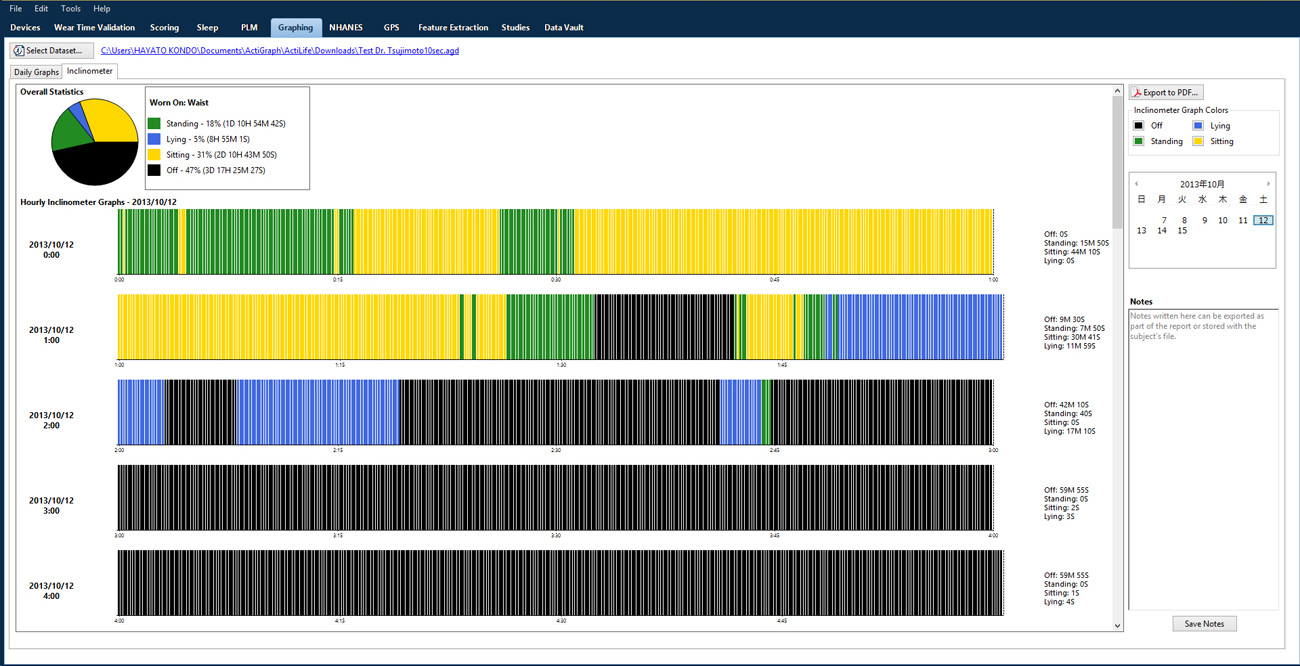Open the Wear Time Validation tab
The image size is (1300, 666).
tap(95, 28)
